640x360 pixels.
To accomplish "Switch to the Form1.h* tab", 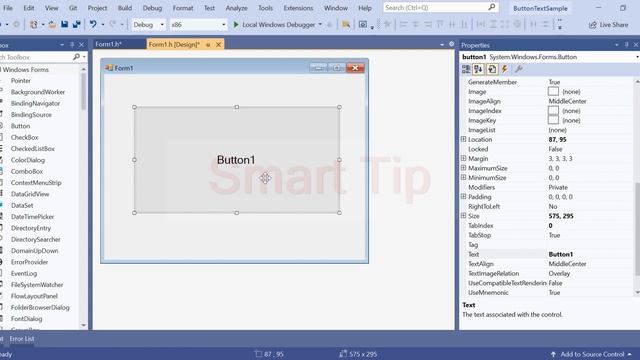I will [x=109, y=44].
